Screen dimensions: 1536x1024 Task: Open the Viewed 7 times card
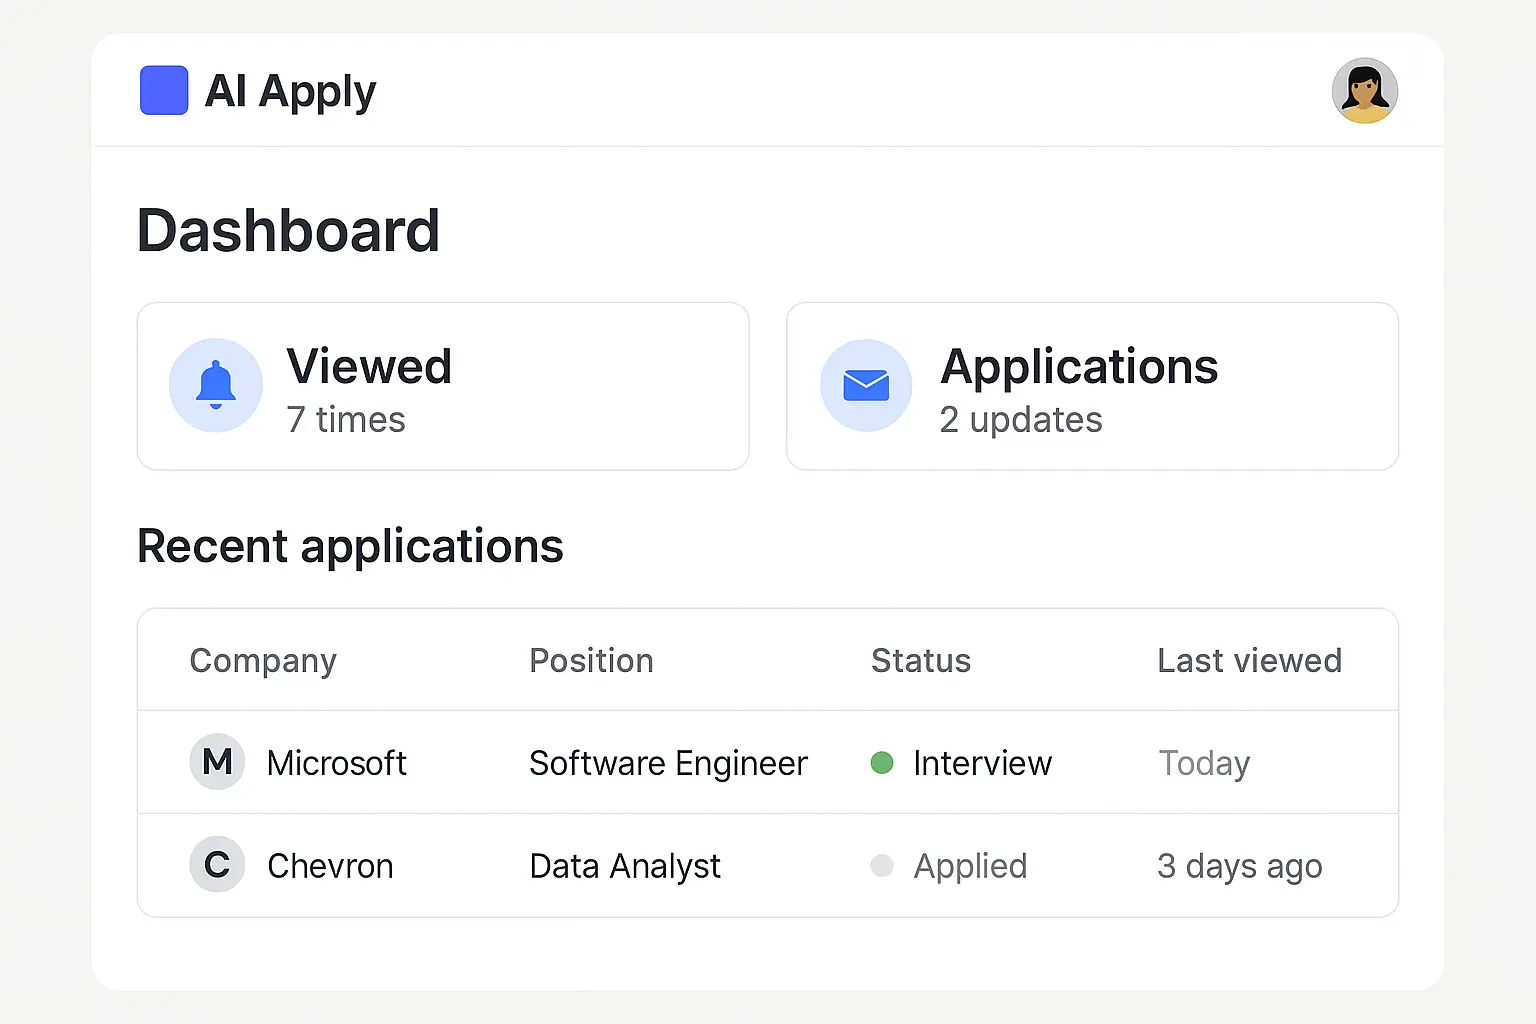coord(443,386)
